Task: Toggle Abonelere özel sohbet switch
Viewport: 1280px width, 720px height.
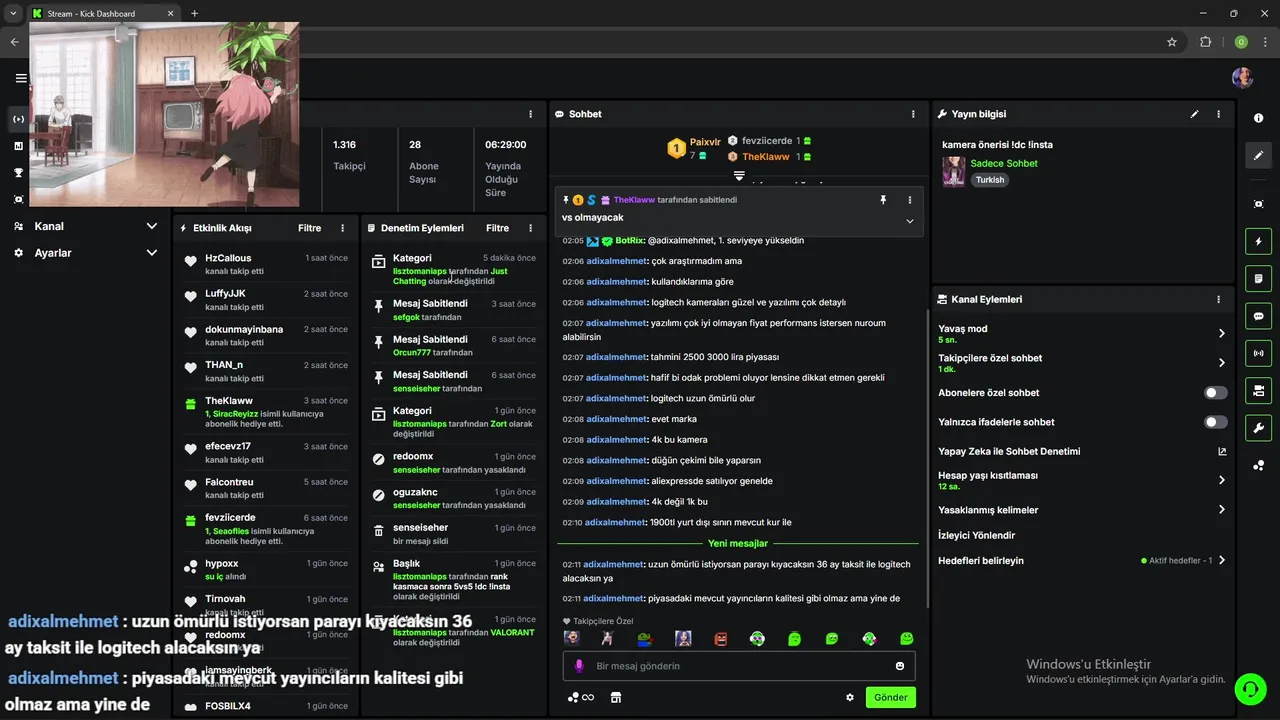Action: 1216,393
